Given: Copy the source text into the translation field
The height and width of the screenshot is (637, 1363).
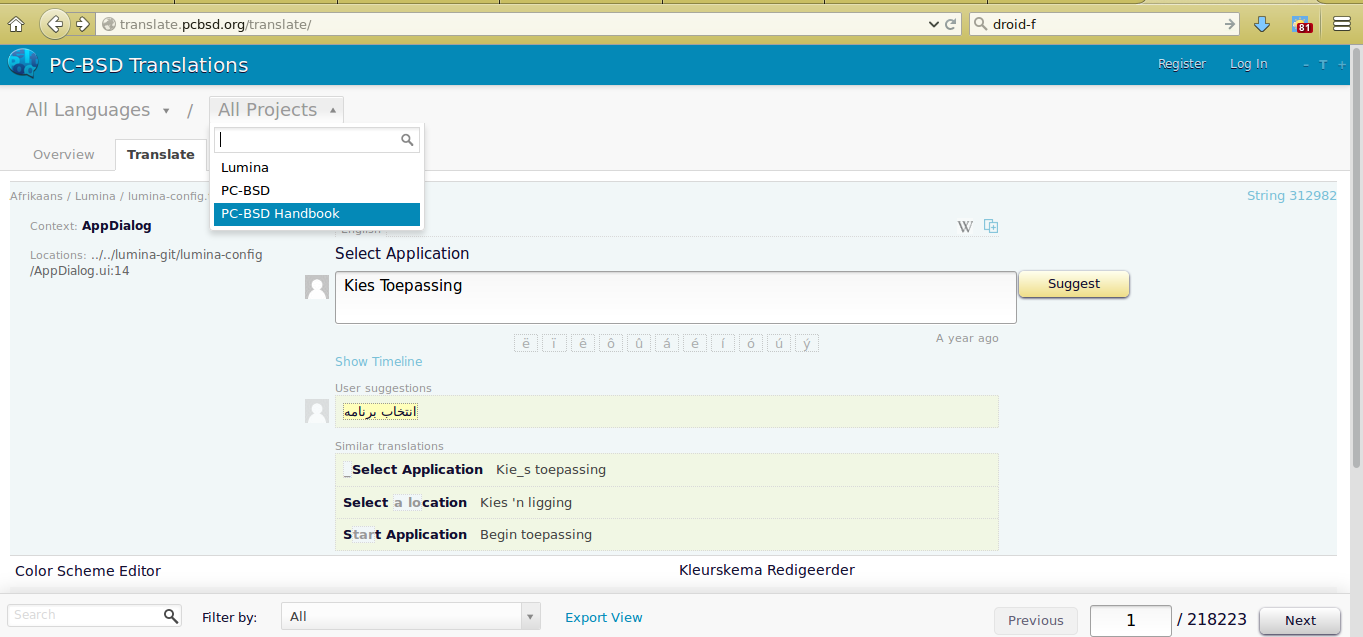Looking at the screenshot, I should [x=991, y=226].
